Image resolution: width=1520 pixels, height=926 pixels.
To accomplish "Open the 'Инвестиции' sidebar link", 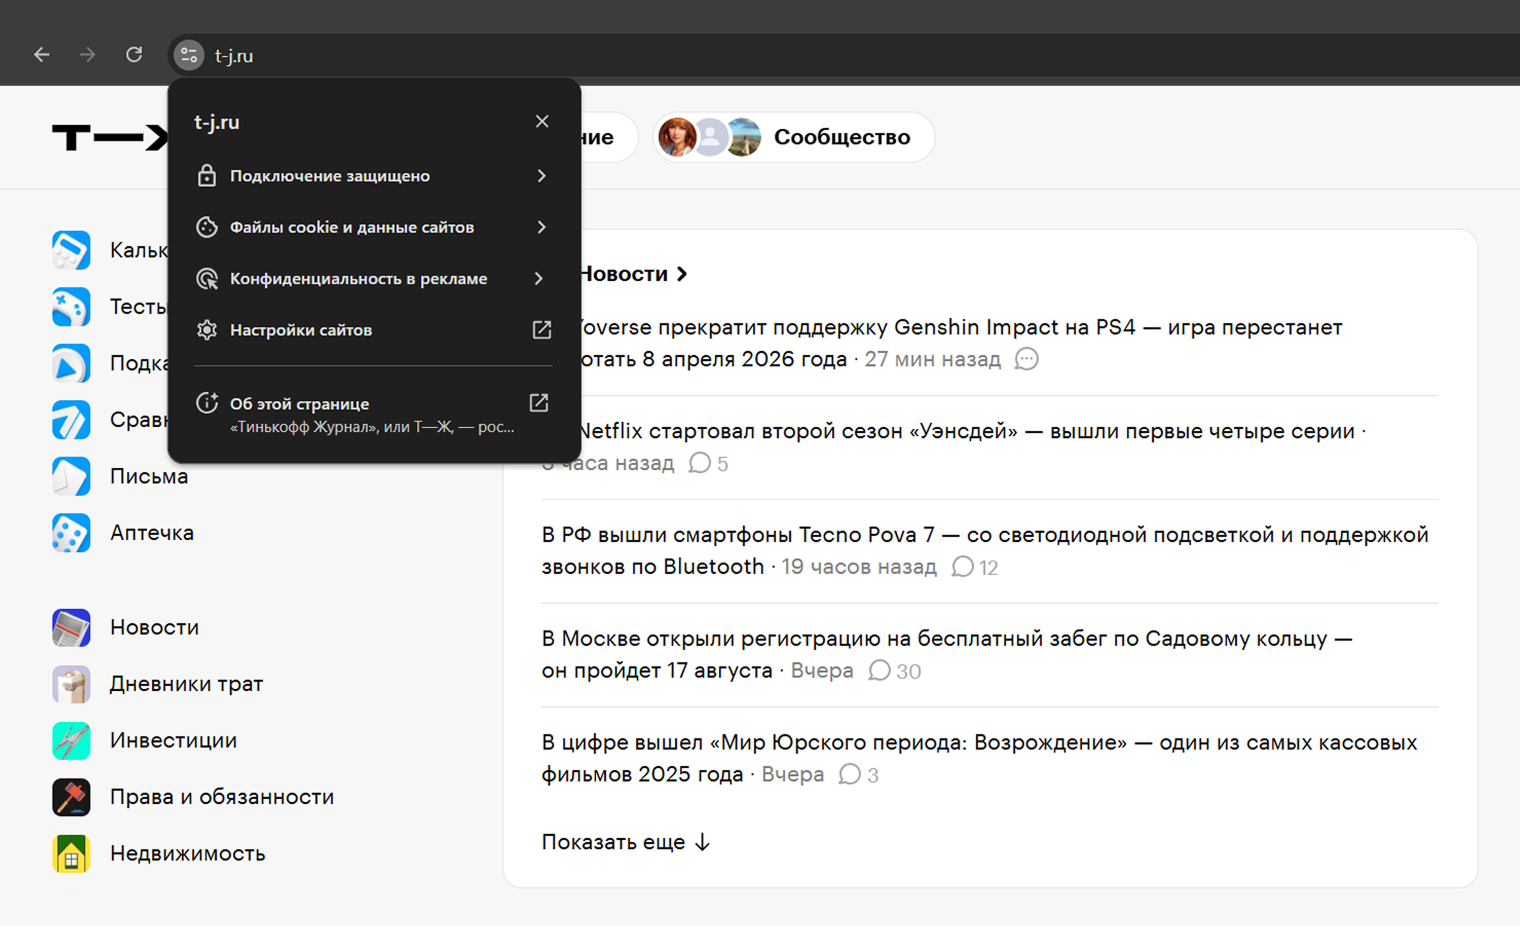I will click(x=173, y=740).
